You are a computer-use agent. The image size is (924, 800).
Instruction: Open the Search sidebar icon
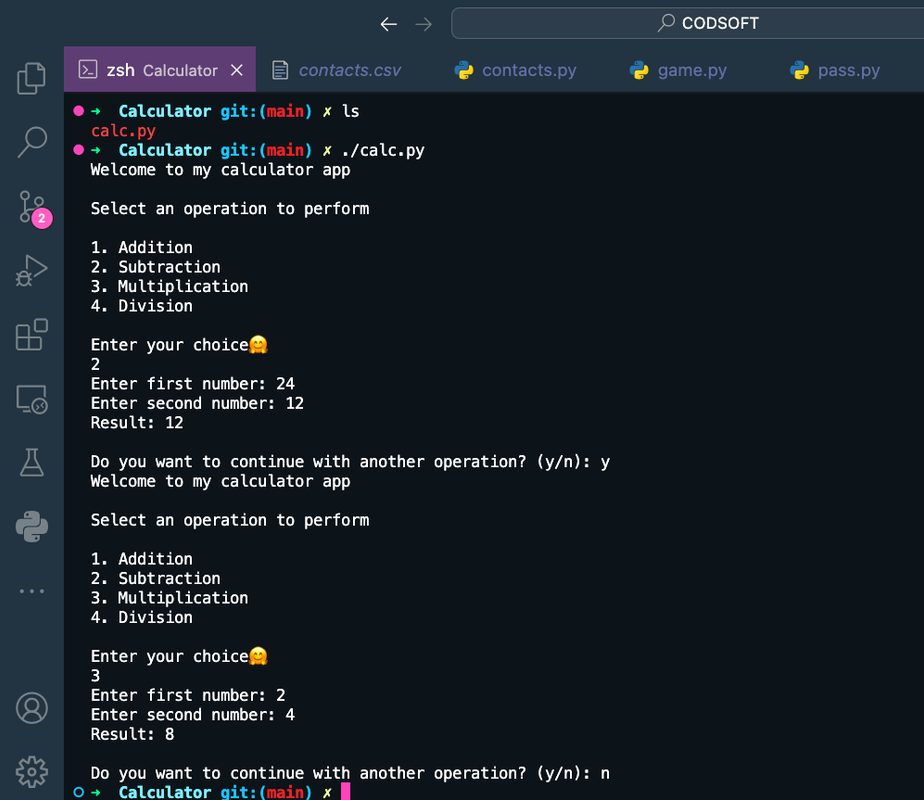(x=31, y=142)
